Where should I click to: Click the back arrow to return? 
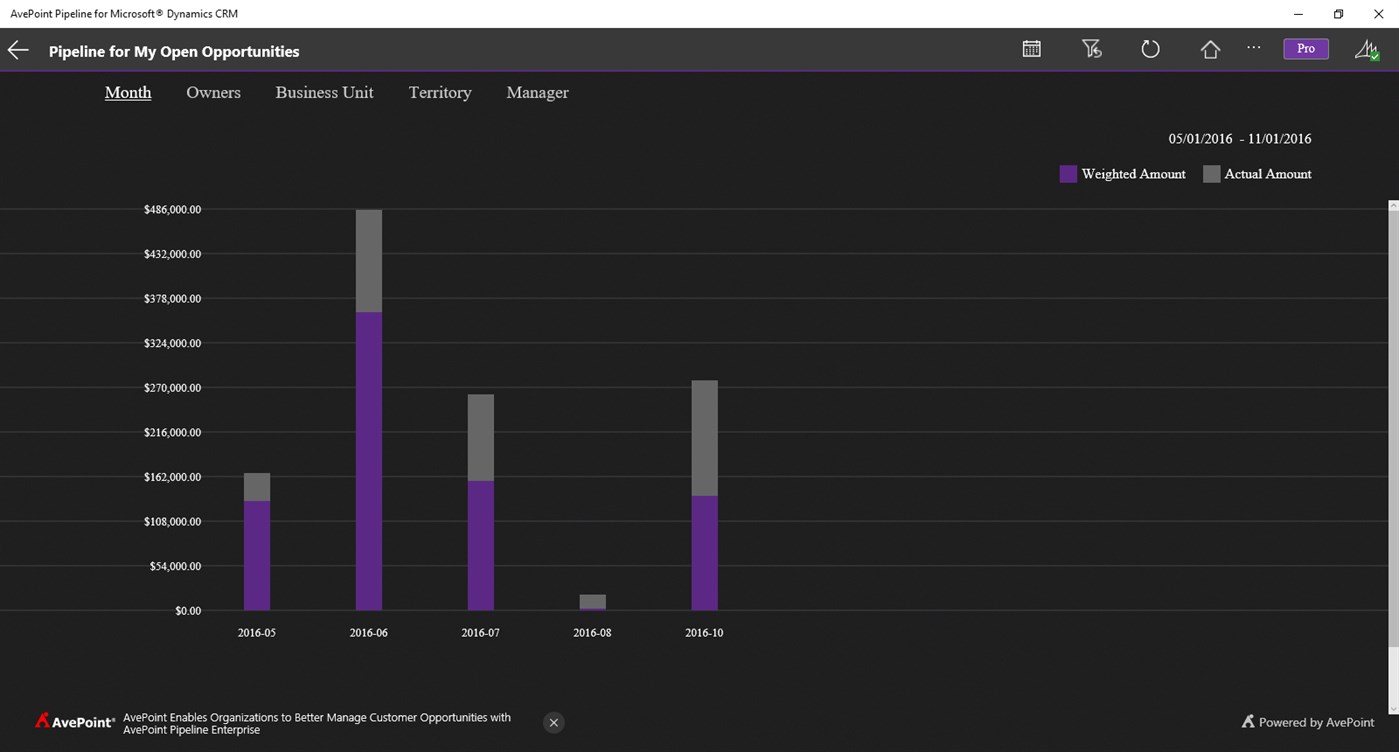(17, 49)
